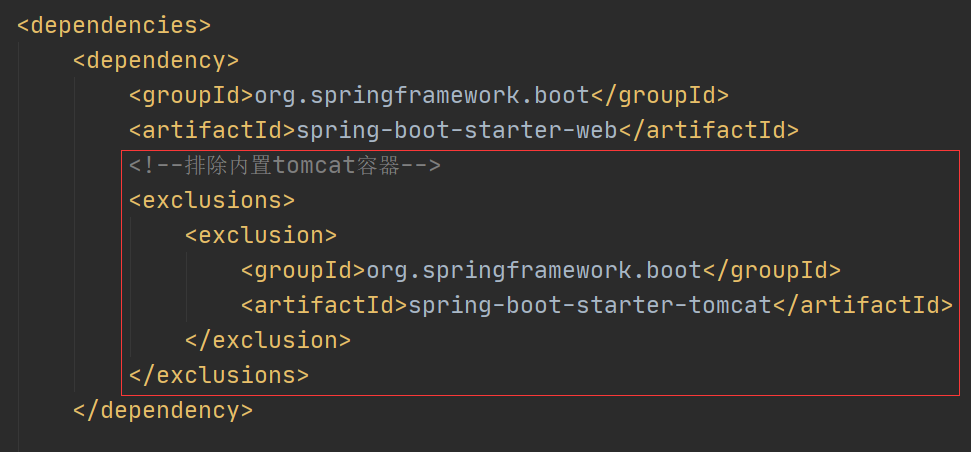Click the closing </dependency> tag
The height and width of the screenshot is (452, 971).
tap(163, 411)
